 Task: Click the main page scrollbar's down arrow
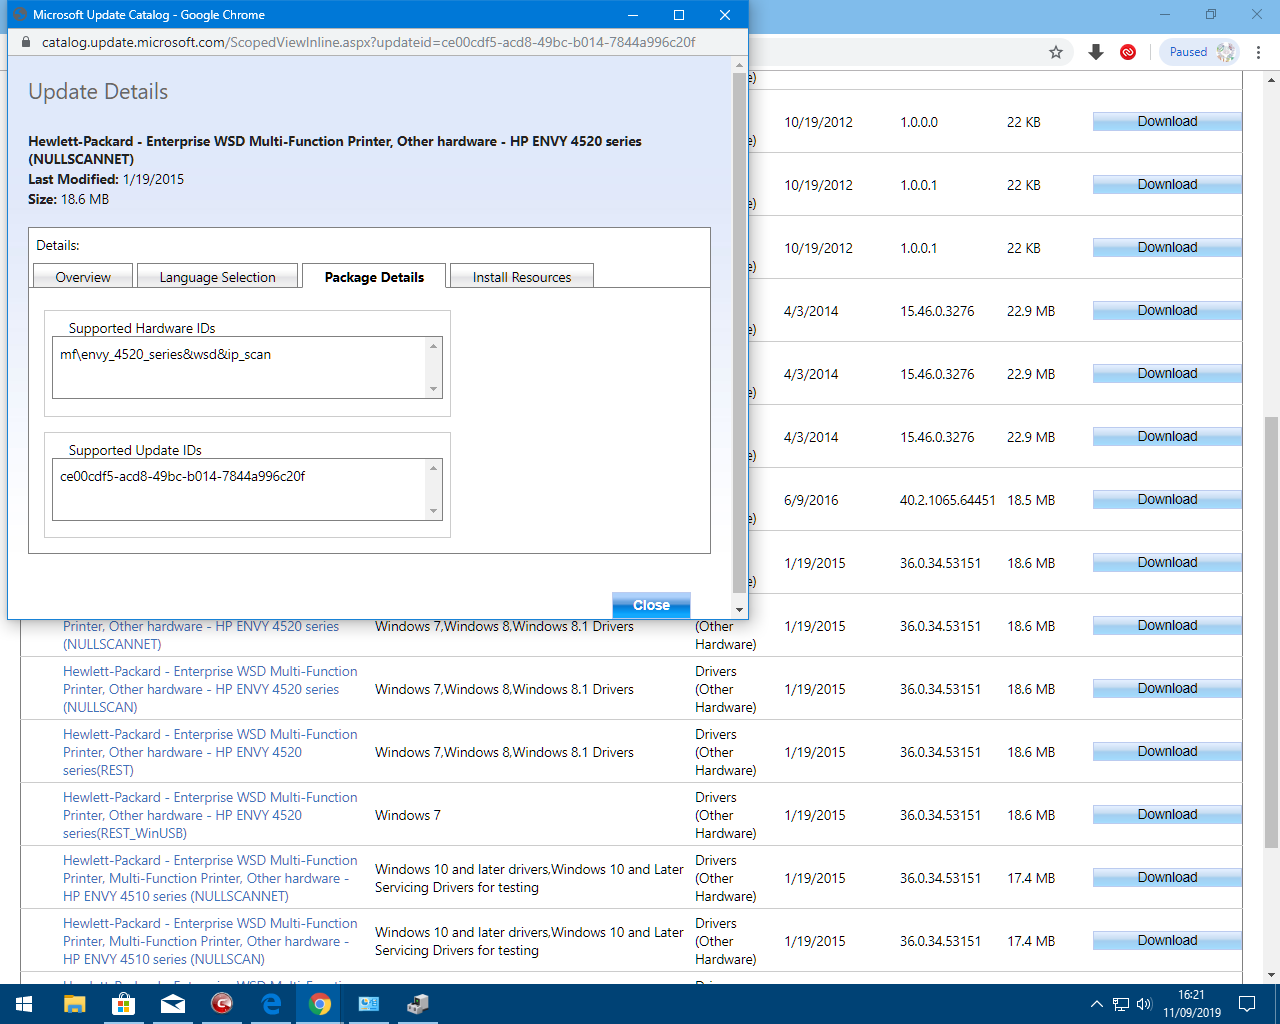tap(1271, 975)
